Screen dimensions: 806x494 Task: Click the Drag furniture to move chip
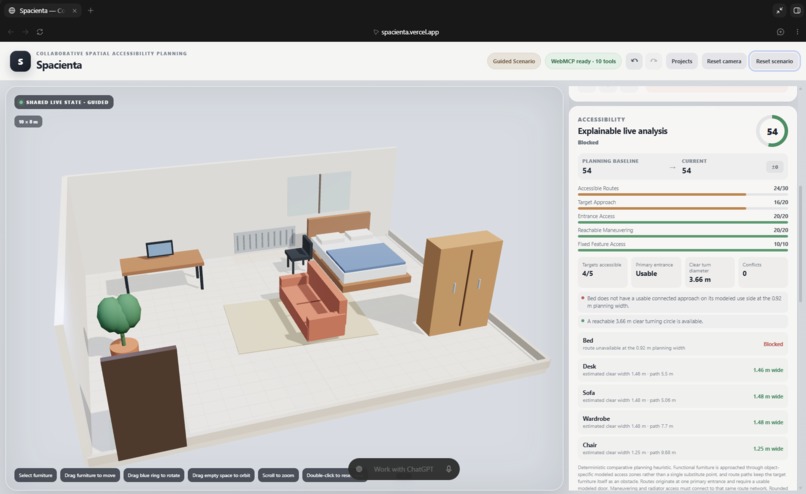coord(90,475)
